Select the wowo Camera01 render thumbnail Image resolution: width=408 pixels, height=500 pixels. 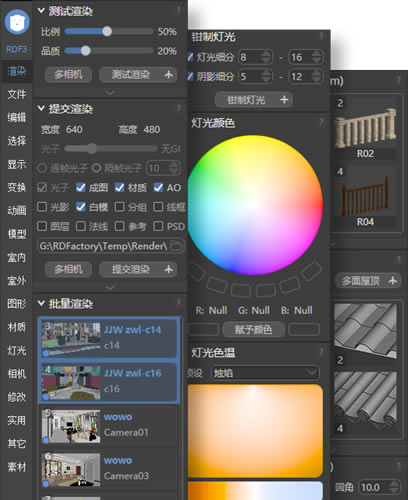click(x=71, y=426)
